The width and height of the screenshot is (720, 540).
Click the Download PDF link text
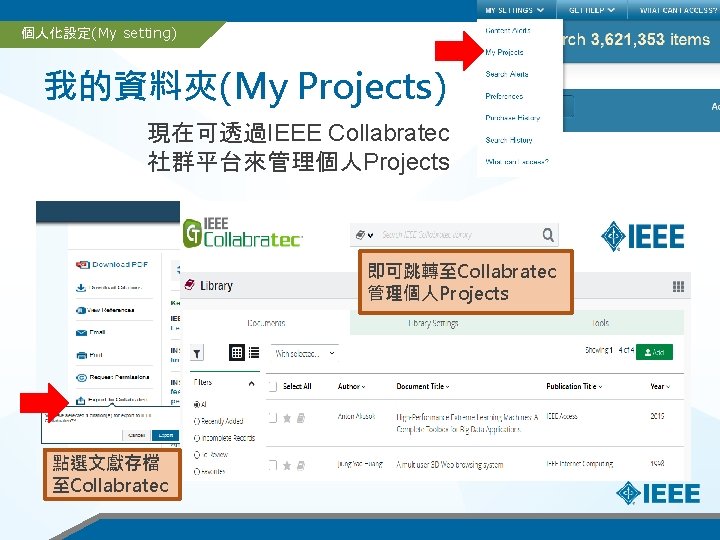[x=120, y=264]
